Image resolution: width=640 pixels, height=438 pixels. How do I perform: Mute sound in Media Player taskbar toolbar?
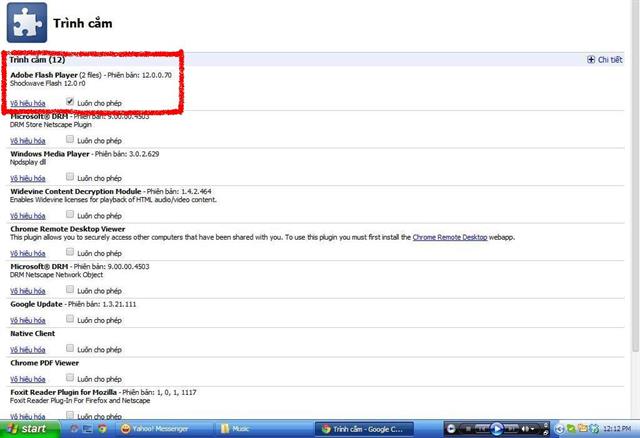coord(525,429)
